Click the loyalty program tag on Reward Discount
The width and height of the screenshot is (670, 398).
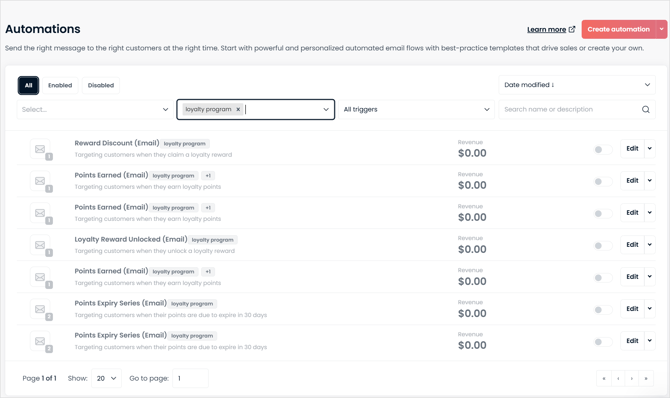coord(185,144)
